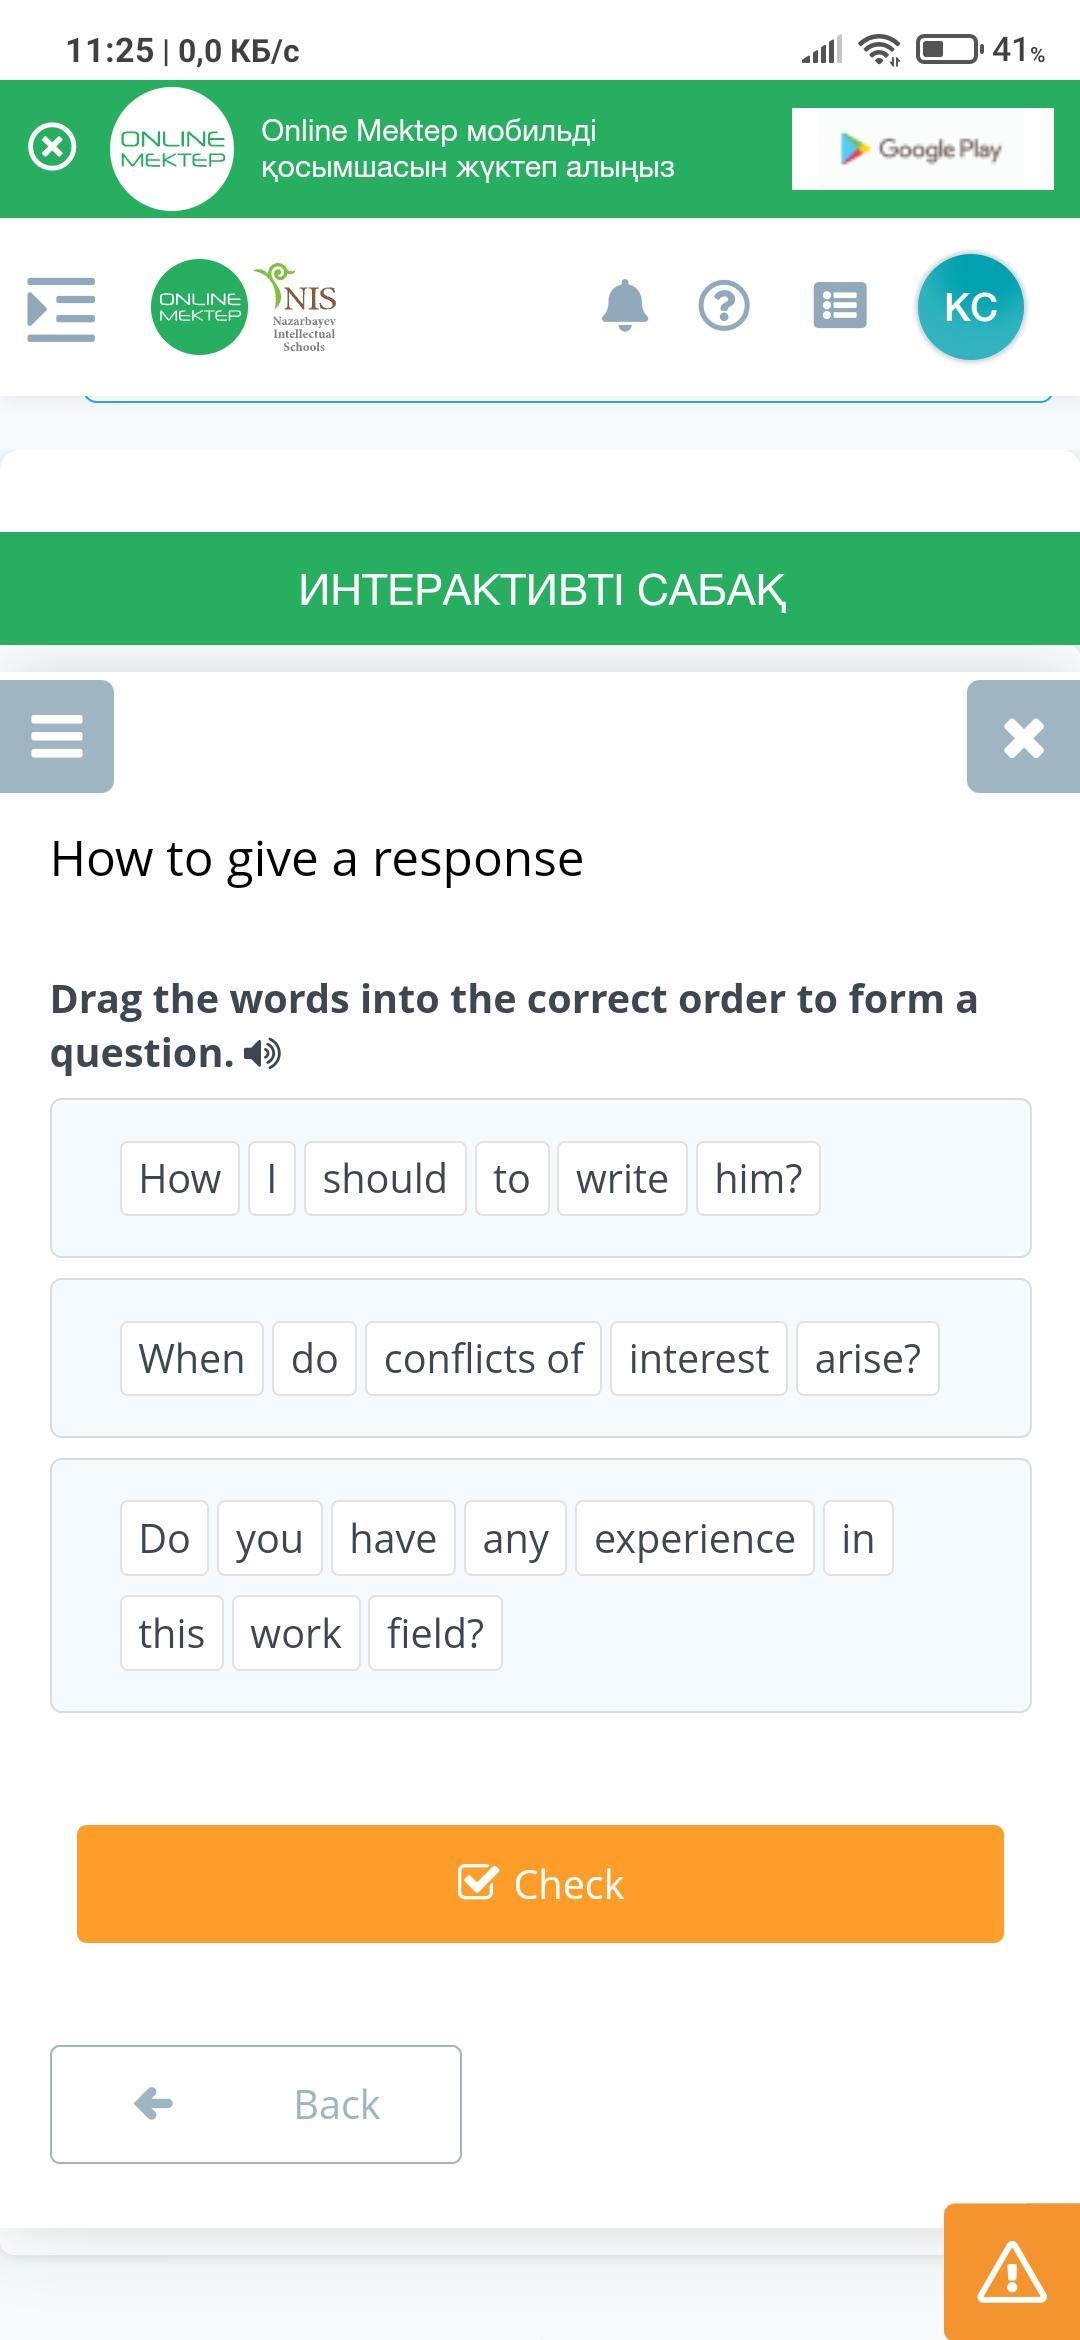Open the Google Play download link
Image resolution: width=1080 pixels, height=2340 pixels.
[922, 149]
